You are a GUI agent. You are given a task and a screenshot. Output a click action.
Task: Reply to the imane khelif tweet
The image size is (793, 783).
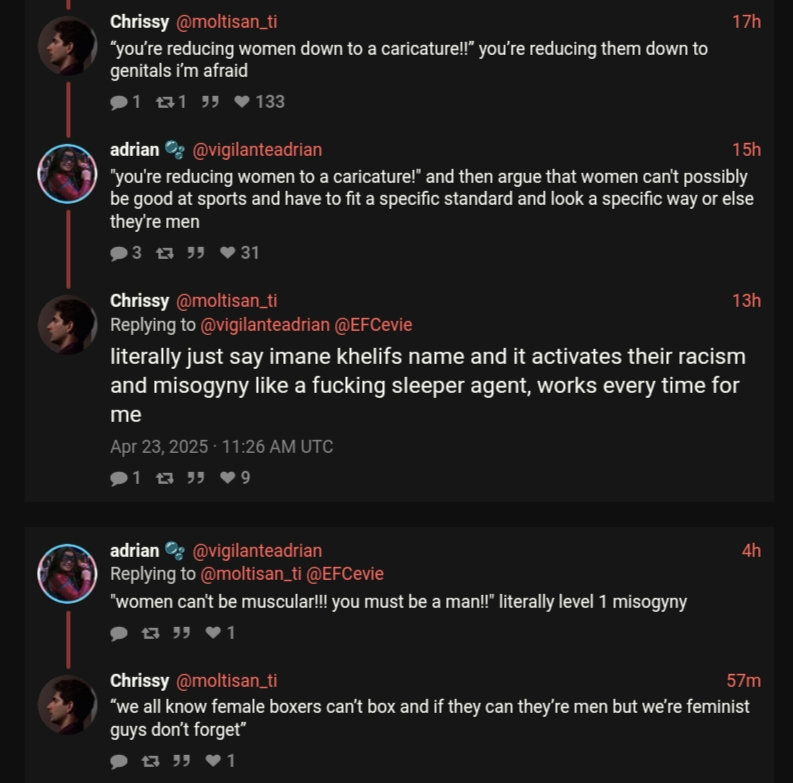pos(121,478)
